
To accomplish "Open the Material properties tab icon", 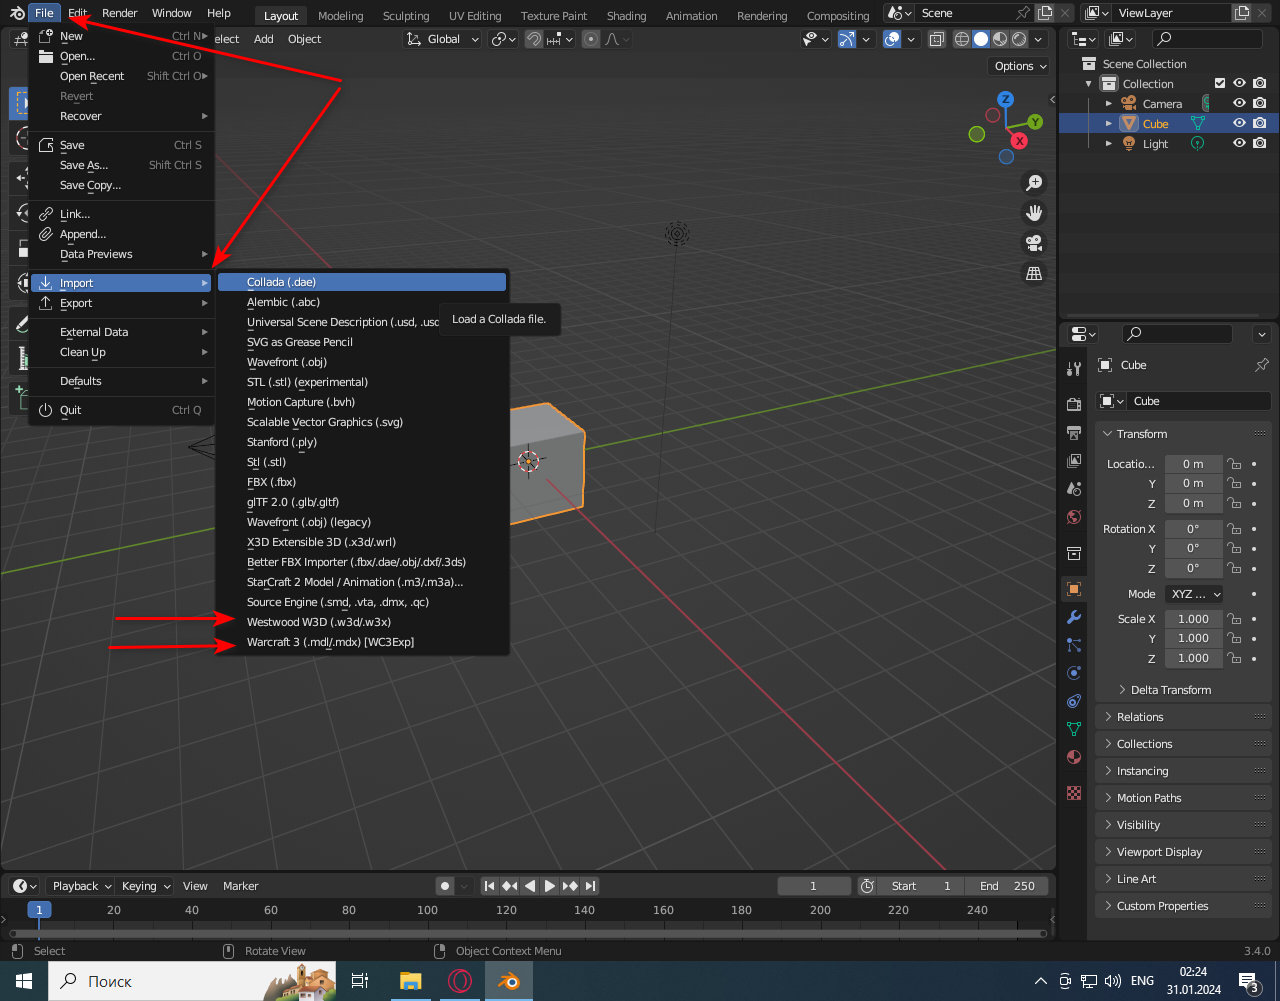I will click(x=1074, y=757).
